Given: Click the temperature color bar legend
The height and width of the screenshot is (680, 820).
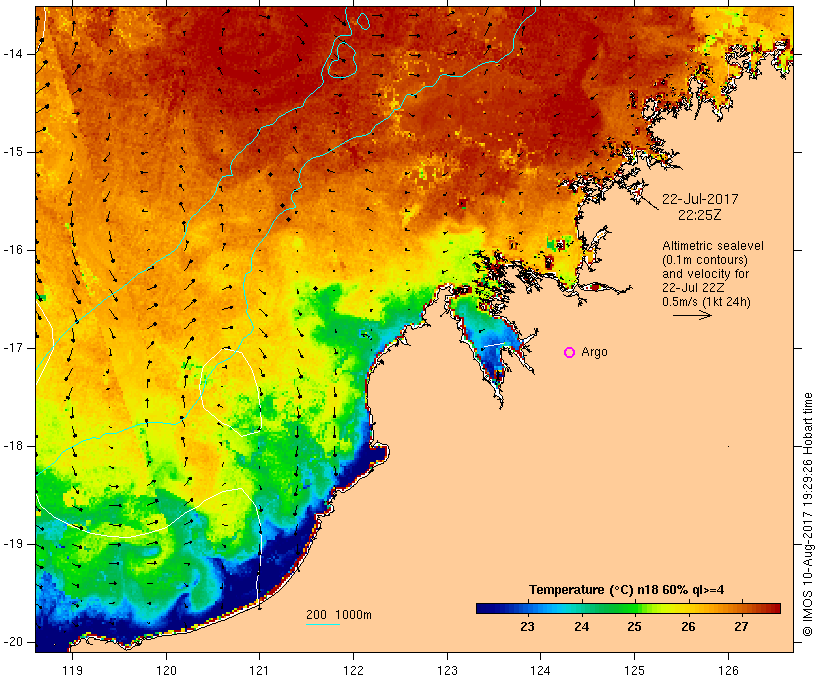Looking at the screenshot, I should (628, 608).
